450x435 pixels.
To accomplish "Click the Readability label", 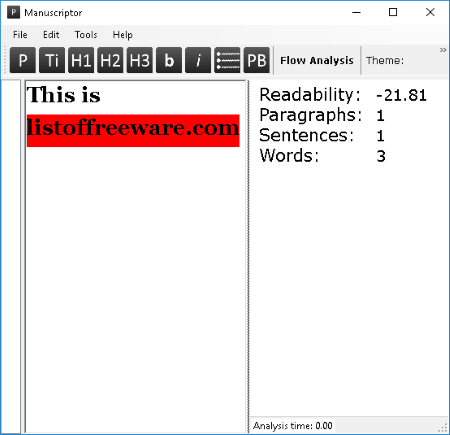I will coord(310,95).
